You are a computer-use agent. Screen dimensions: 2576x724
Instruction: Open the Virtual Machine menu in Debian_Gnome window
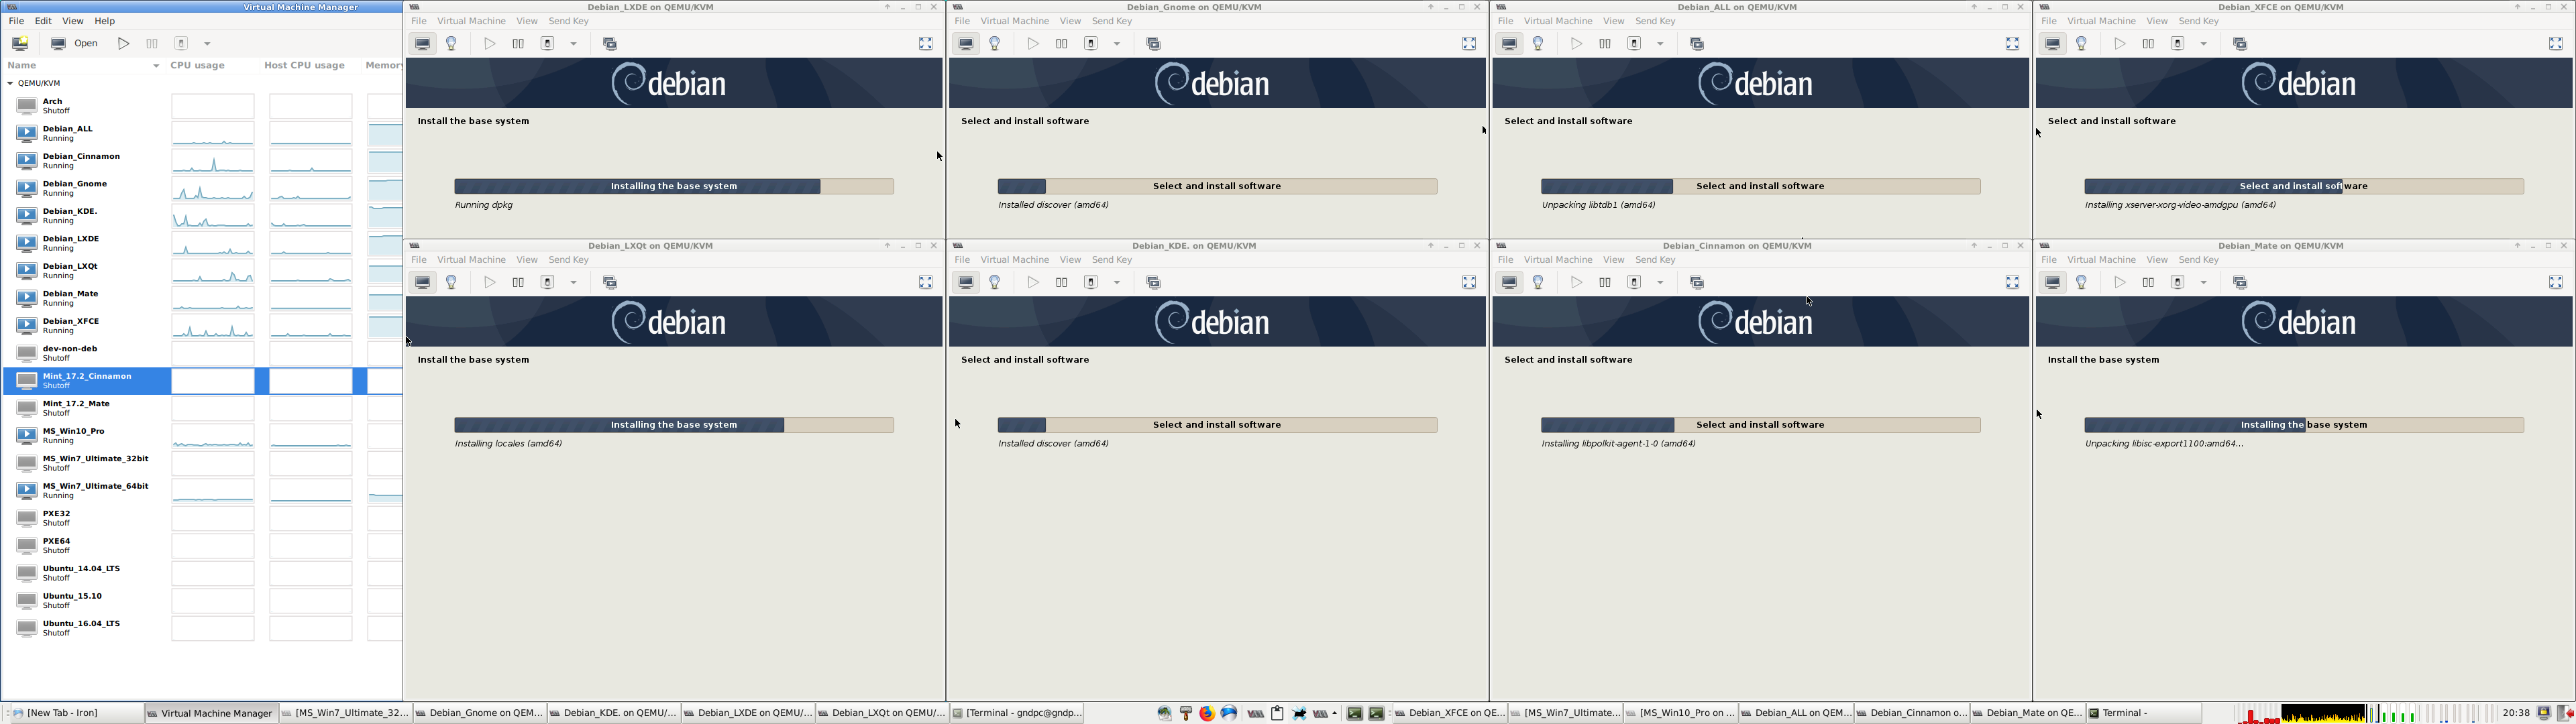tap(1014, 21)
